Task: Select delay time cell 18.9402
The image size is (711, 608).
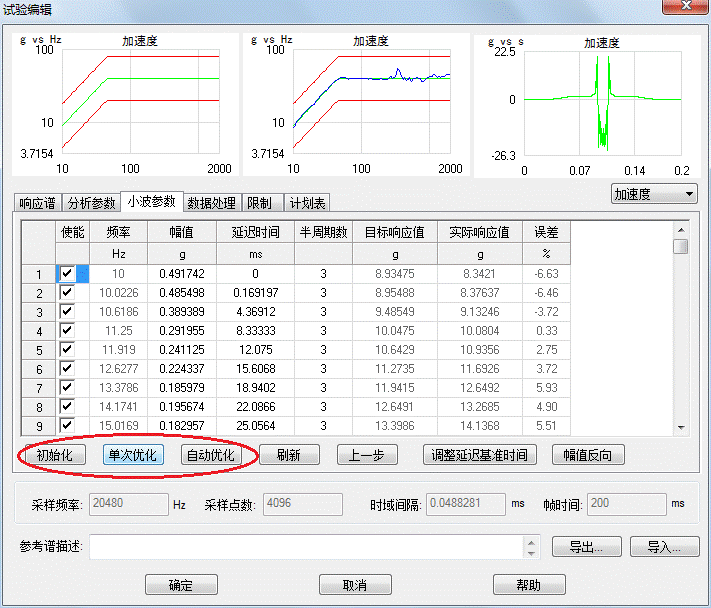Action: click(x=255, y=388)
